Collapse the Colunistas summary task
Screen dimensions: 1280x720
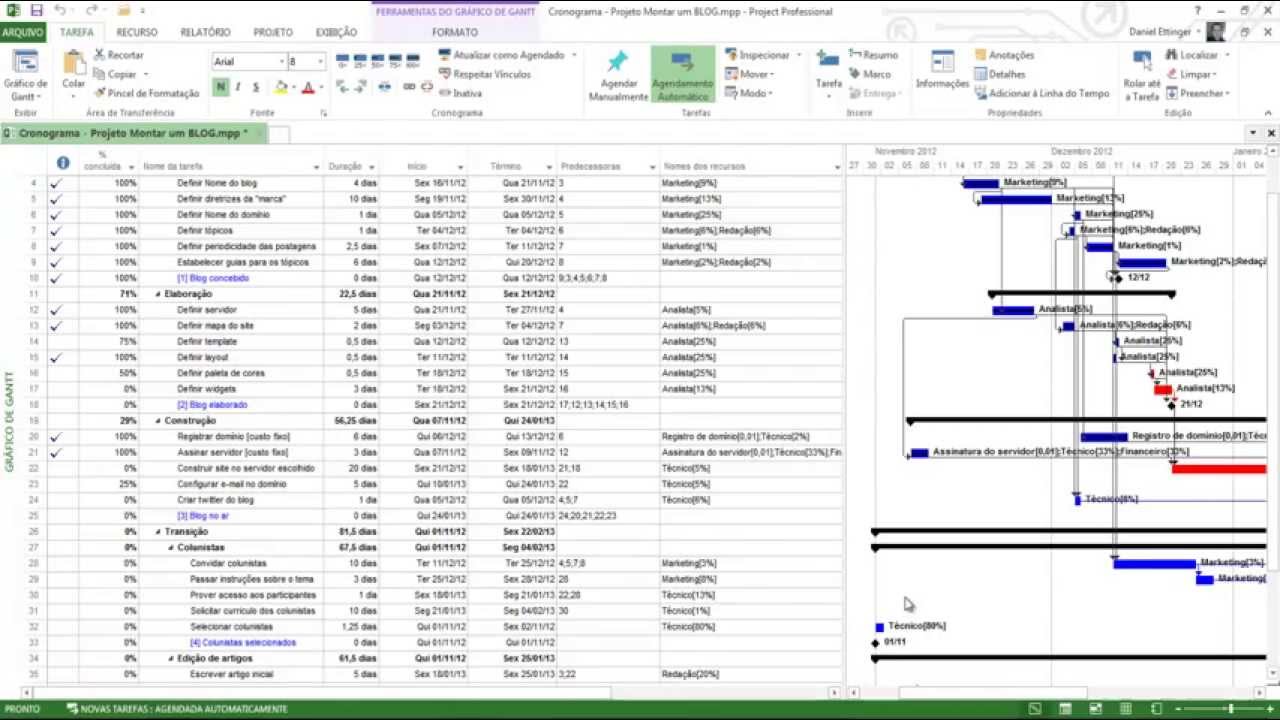click(x=171, y=548)
